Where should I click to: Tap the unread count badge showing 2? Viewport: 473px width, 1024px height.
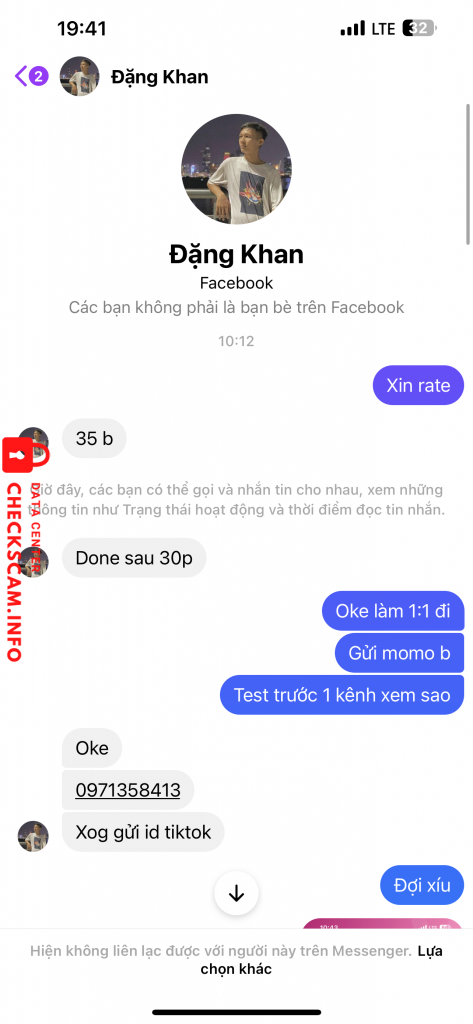coord(39,76)
